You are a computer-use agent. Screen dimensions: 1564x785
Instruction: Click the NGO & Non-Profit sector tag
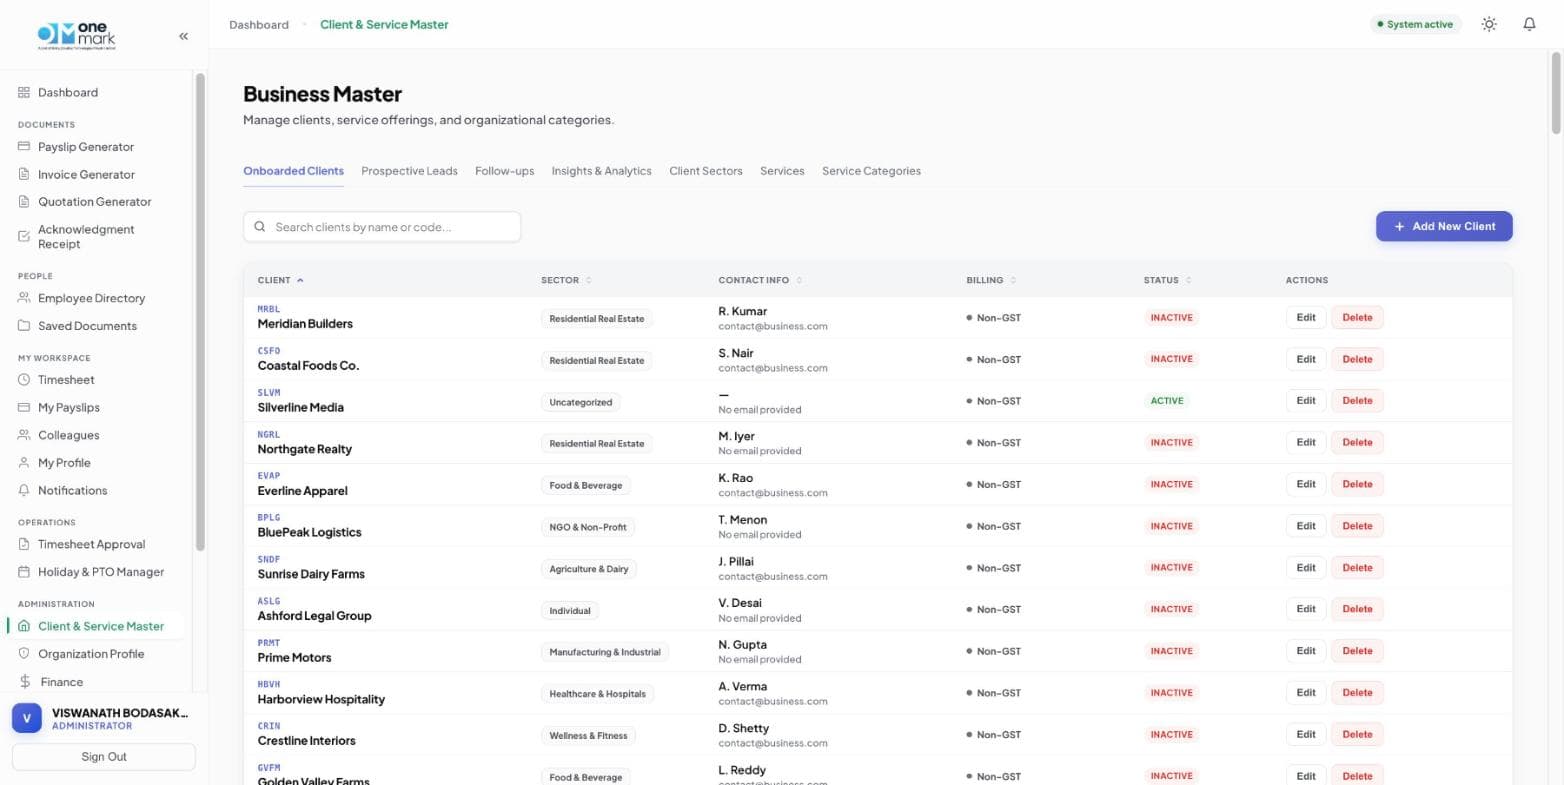[588, 527]
